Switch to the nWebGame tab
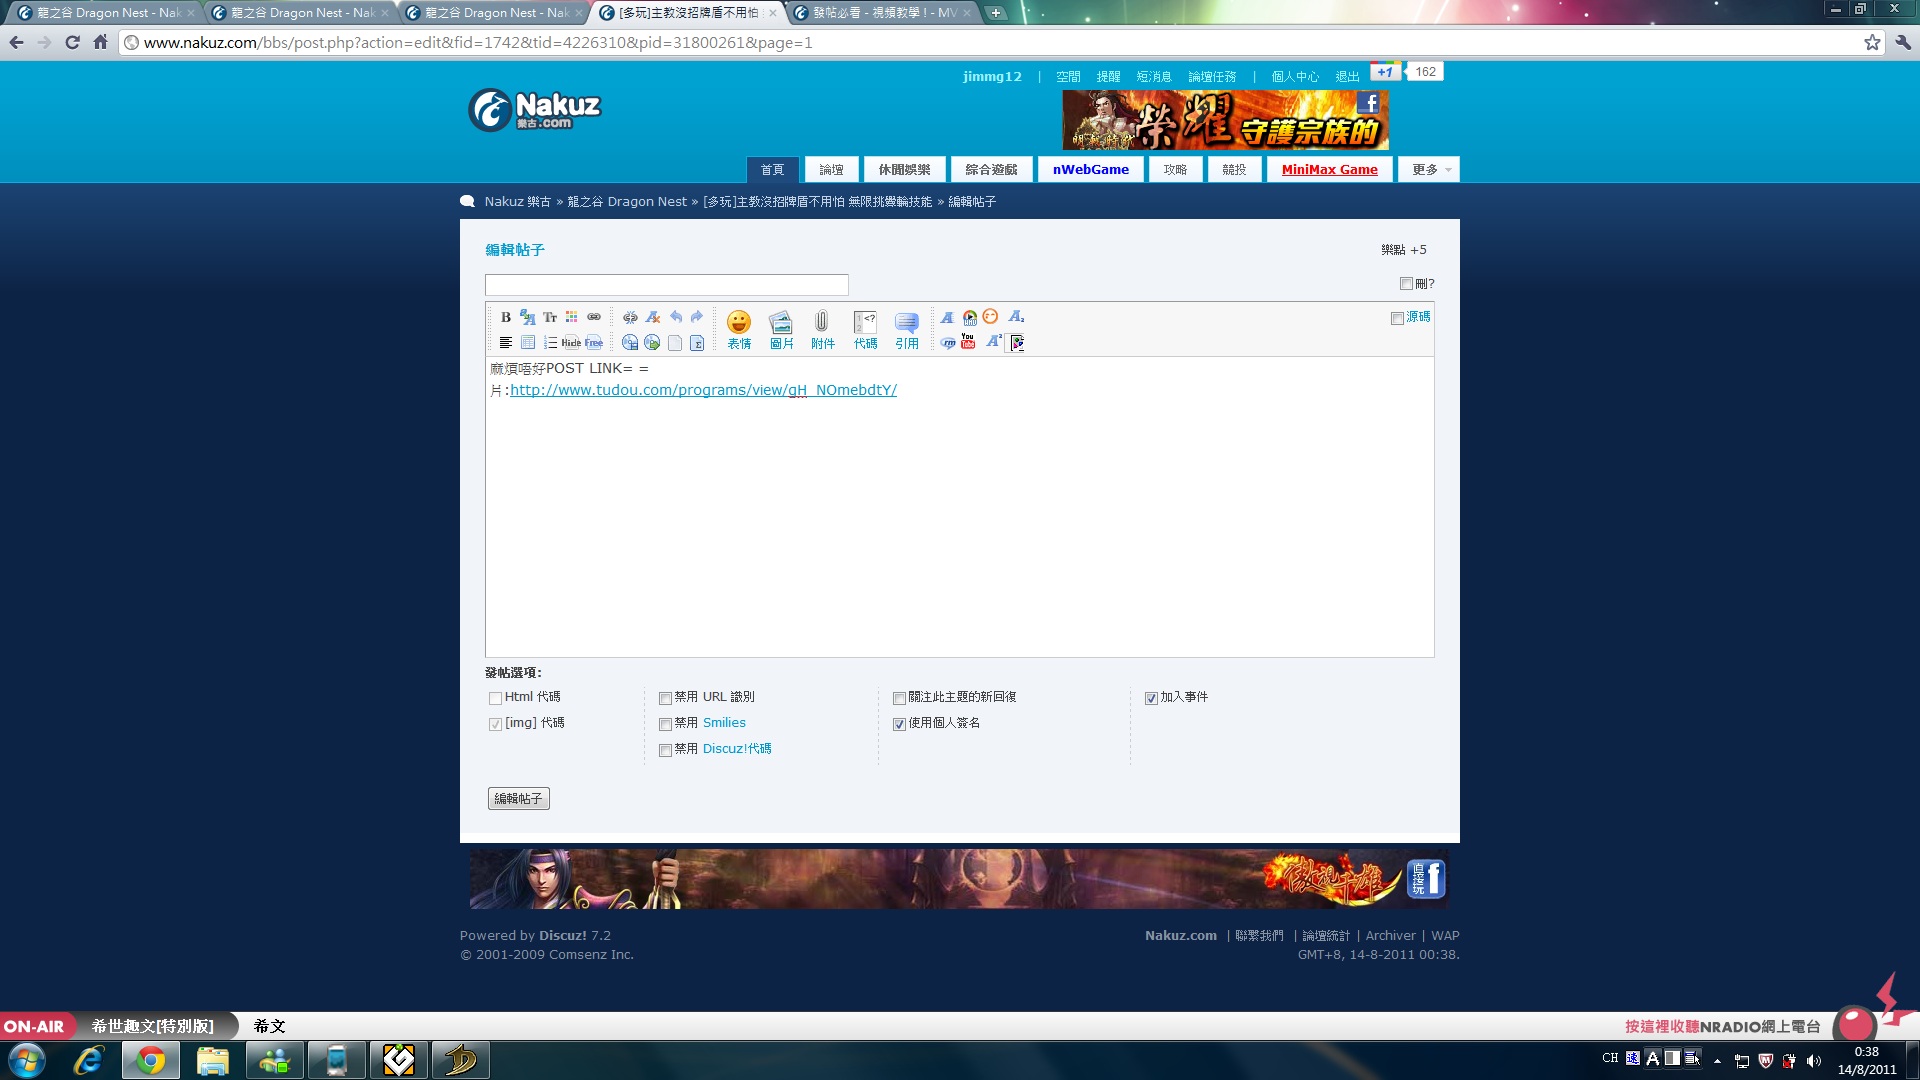This screenshot has width=1920, height=1080. (x=1090, y=170)
